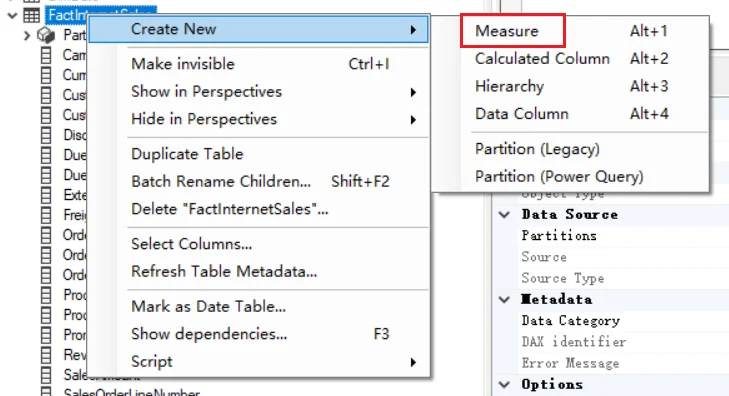Choose Mark as Date Table option
Viewport: 729px width, 396px height.
pos(258,306)
